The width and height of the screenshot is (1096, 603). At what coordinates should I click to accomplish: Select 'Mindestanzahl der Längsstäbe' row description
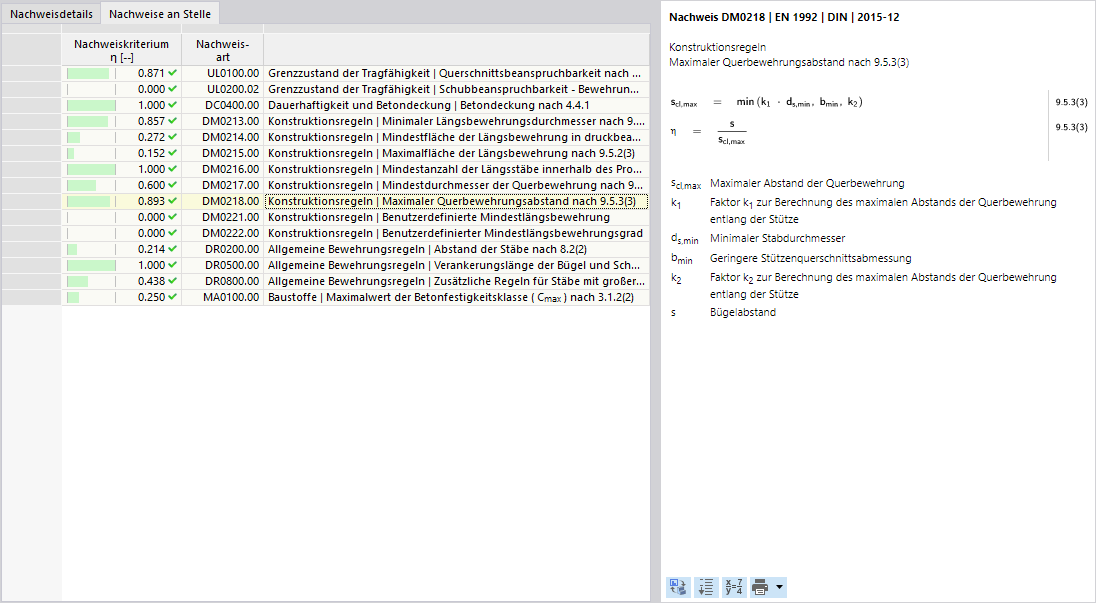coord(454,169)
